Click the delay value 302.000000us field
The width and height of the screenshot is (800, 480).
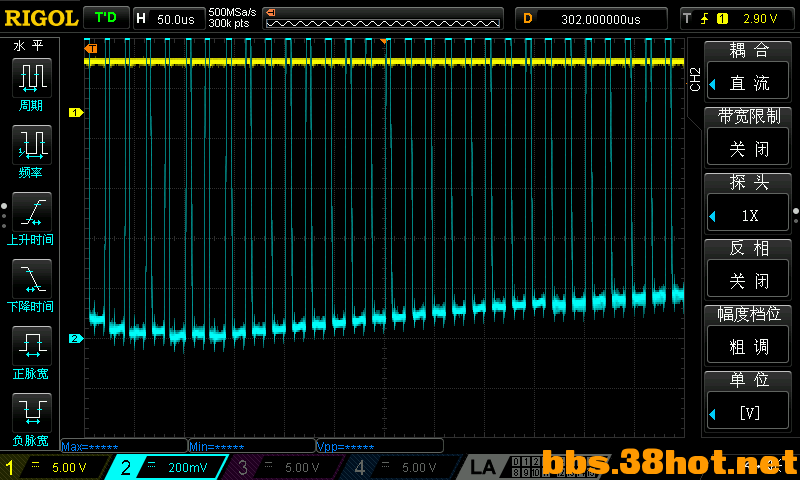[601, 19]
